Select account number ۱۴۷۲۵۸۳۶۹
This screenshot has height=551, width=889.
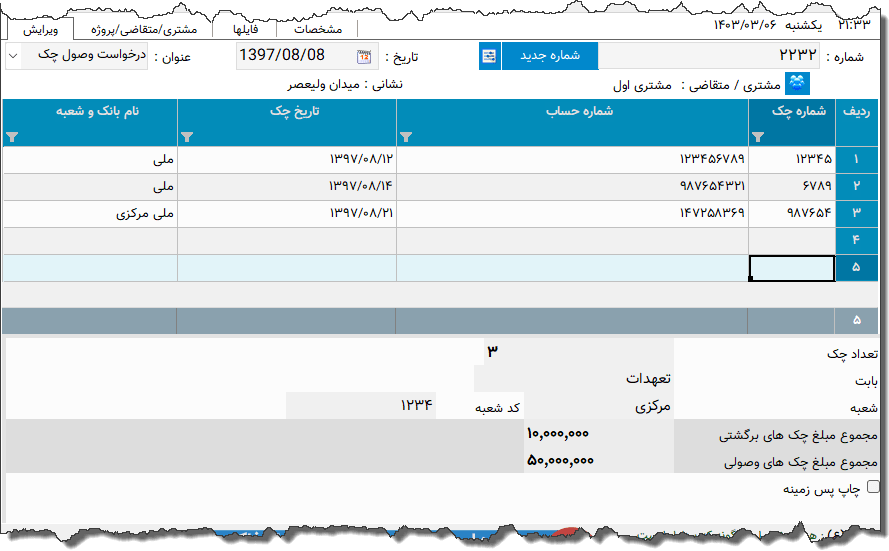[573, 214]
